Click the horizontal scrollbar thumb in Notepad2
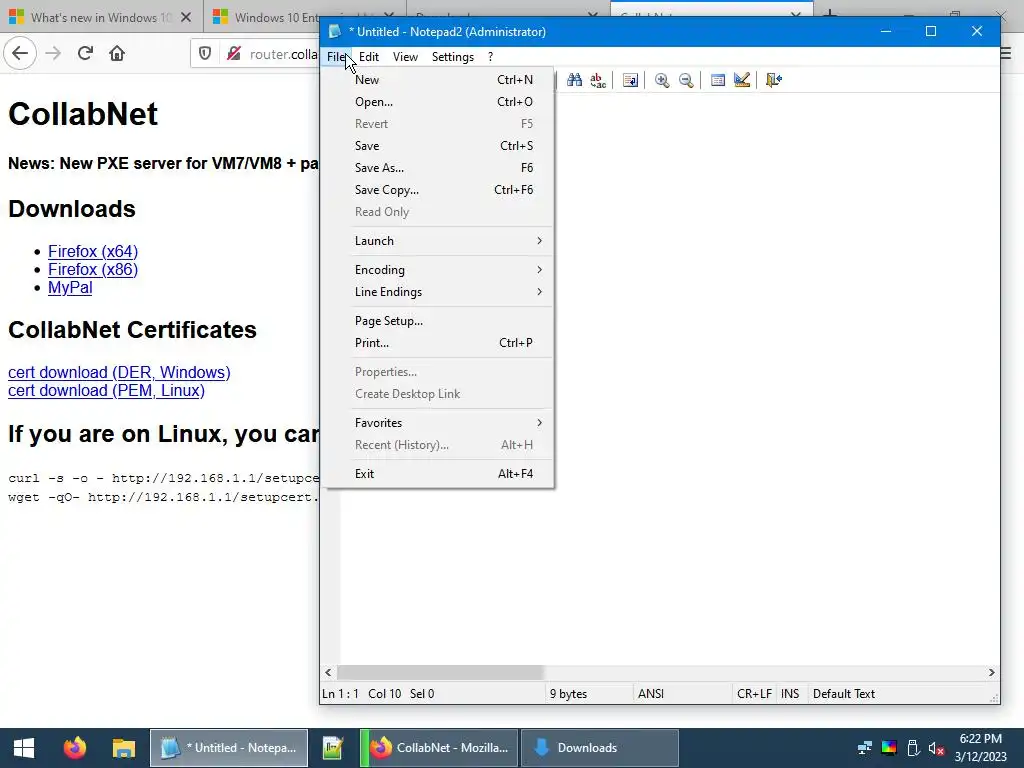Image resolution: width=1024 pixels, height=768 pixels. (x=440, y=672)
